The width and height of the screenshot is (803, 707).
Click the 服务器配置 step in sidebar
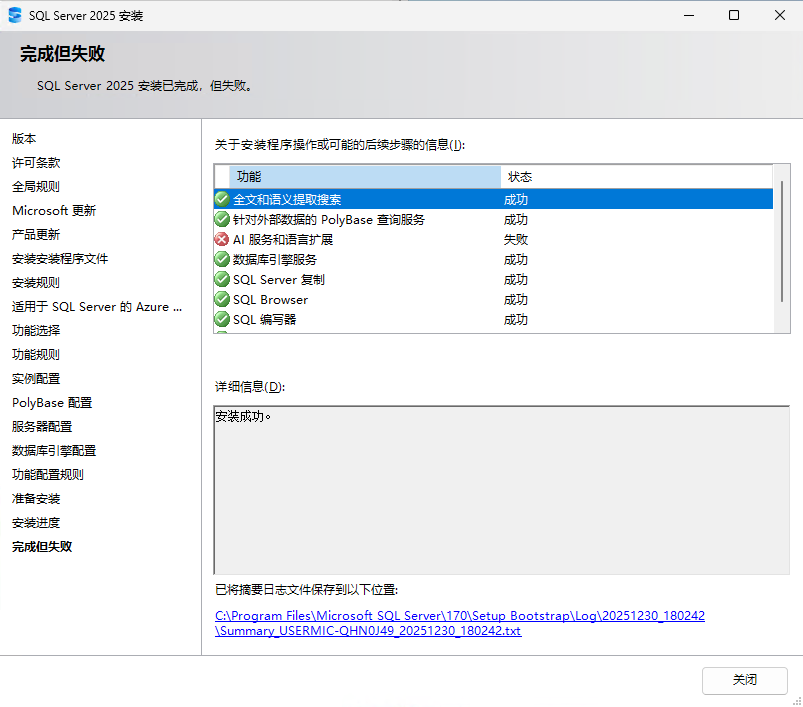(x=42, y=426)
